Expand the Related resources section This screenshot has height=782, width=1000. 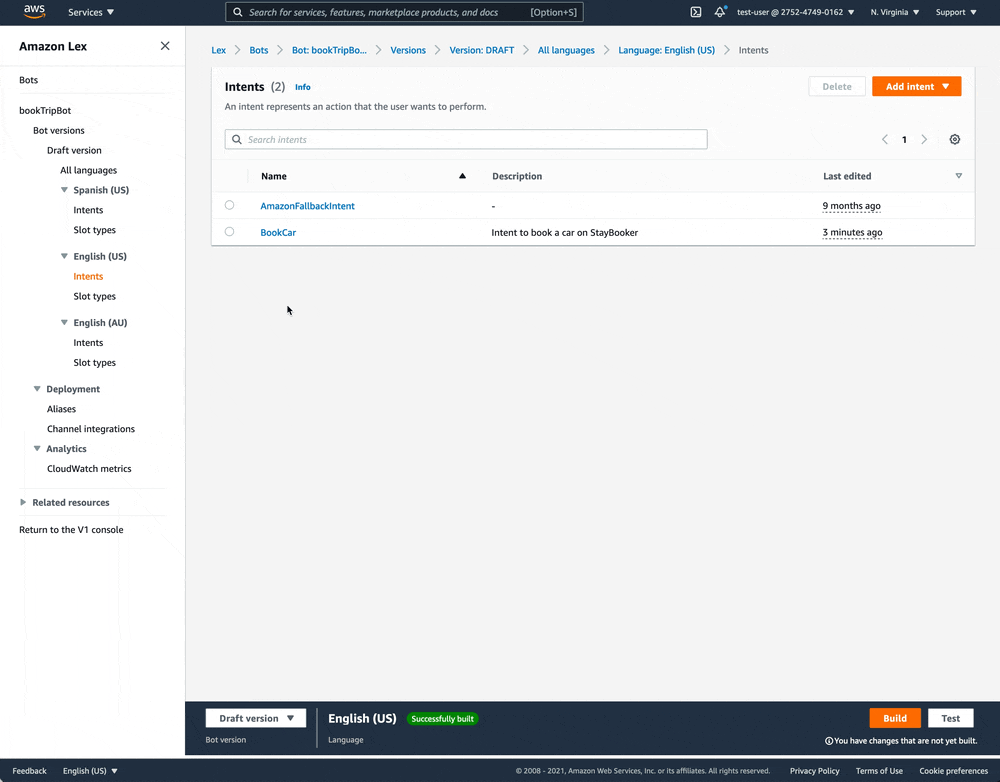23,502
